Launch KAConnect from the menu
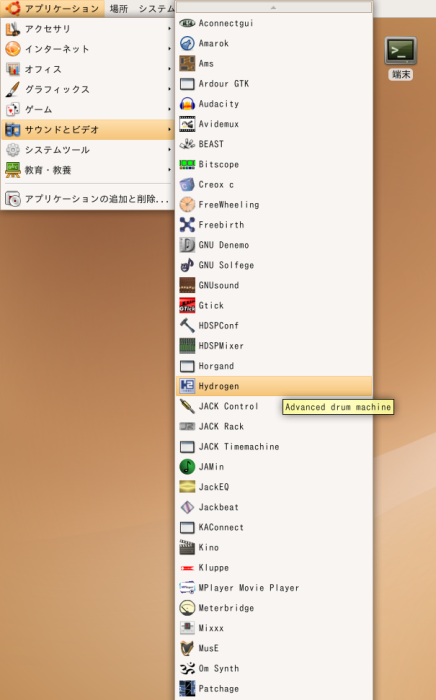This screenshot has width=436, height=700. (274, 527)
